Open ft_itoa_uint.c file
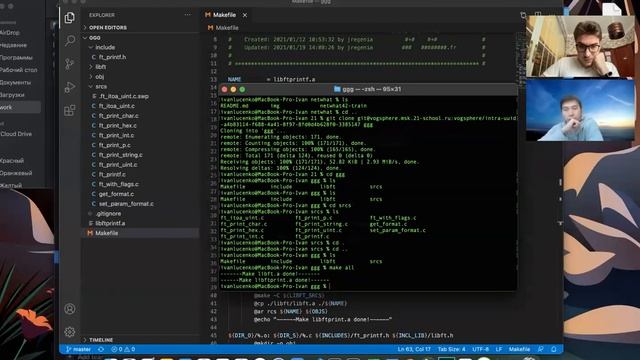 pyautogui.click(x=116, y=106)
